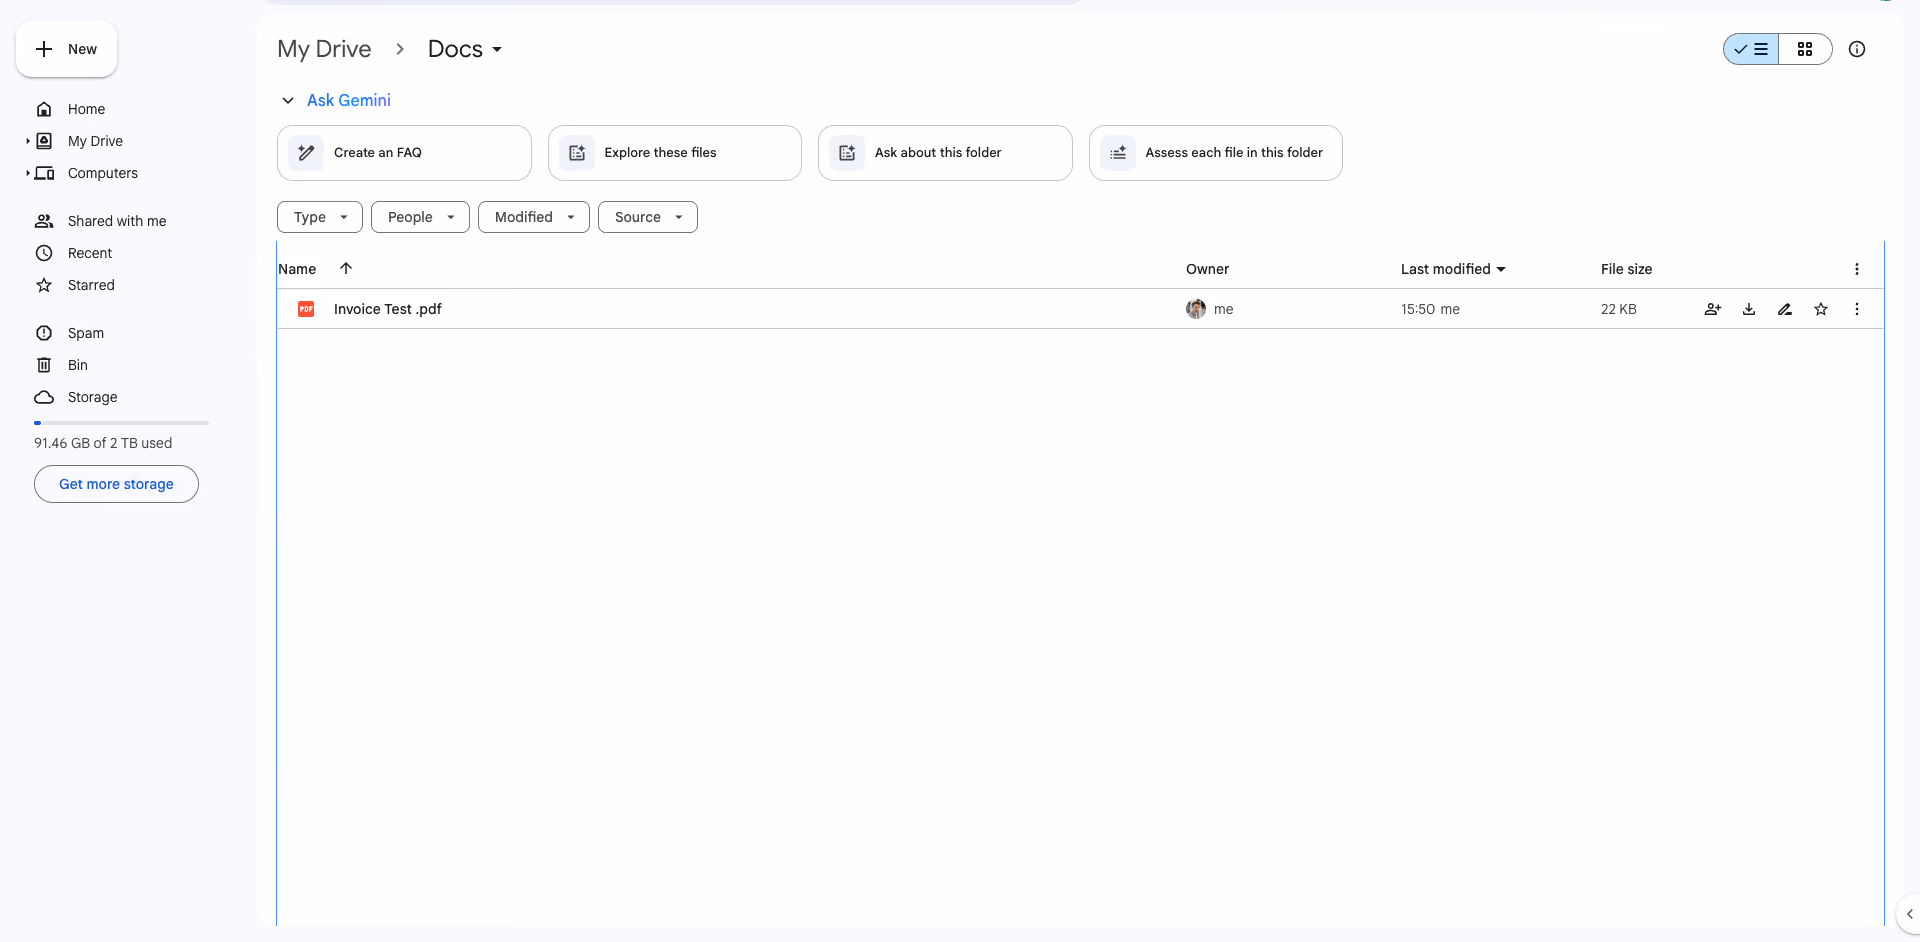
Task: Open column options menu in header
Action: [x=1857, y=269]
